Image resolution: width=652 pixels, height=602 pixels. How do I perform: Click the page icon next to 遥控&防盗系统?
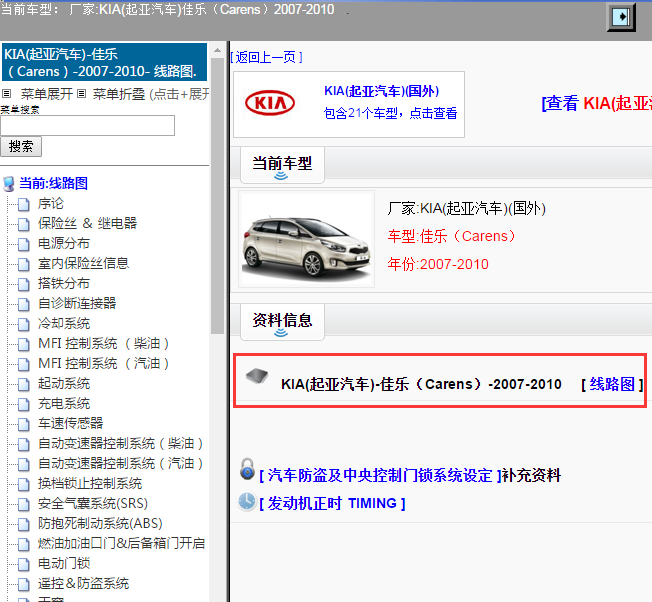tap(24, 584)
